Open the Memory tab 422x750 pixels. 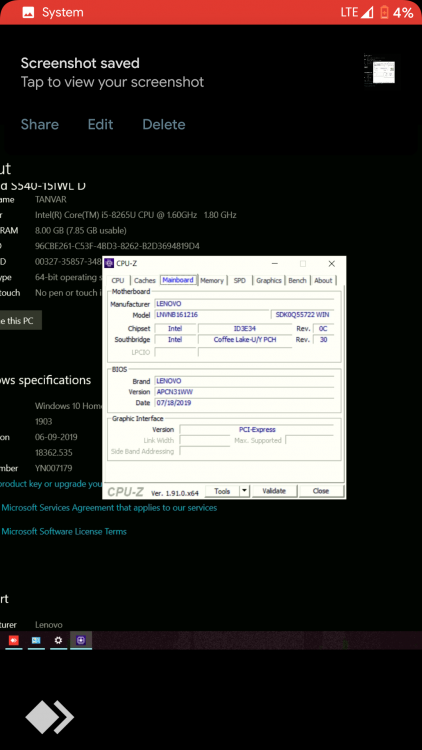pyautogui.click(x=212, y=280)
